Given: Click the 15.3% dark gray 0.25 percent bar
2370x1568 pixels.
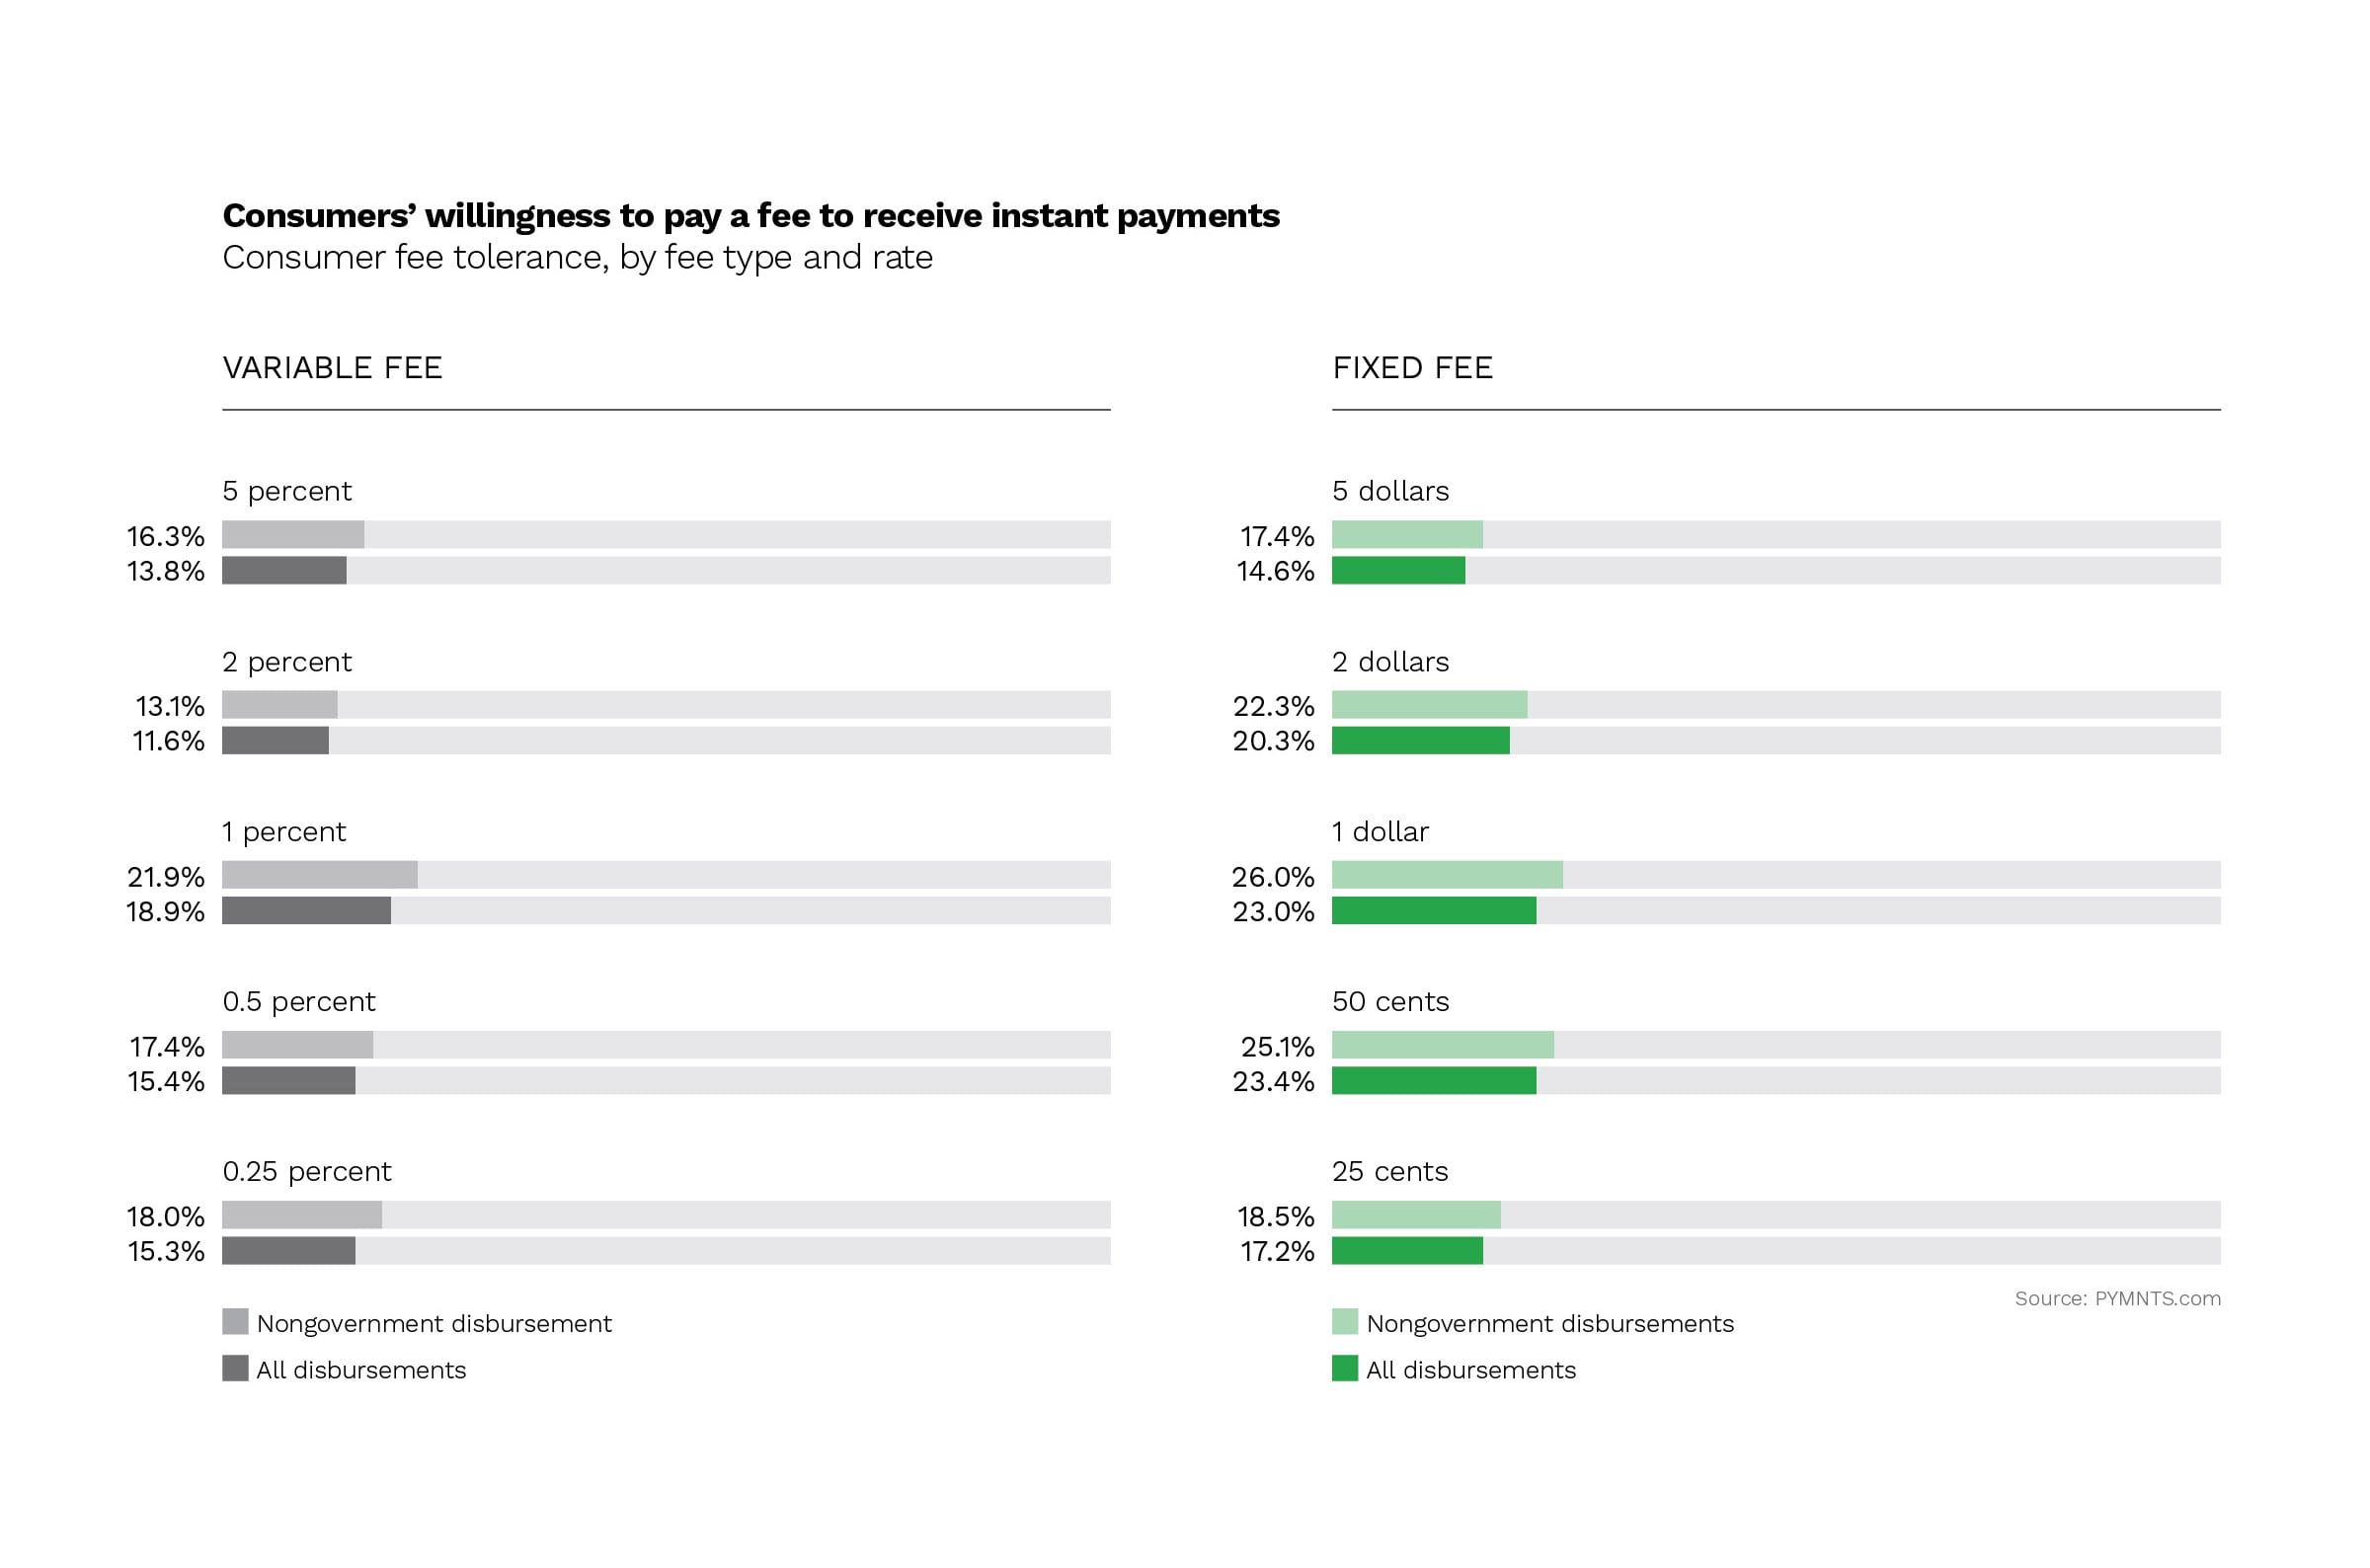Looking at the screenshot, I should [288, 1250].
